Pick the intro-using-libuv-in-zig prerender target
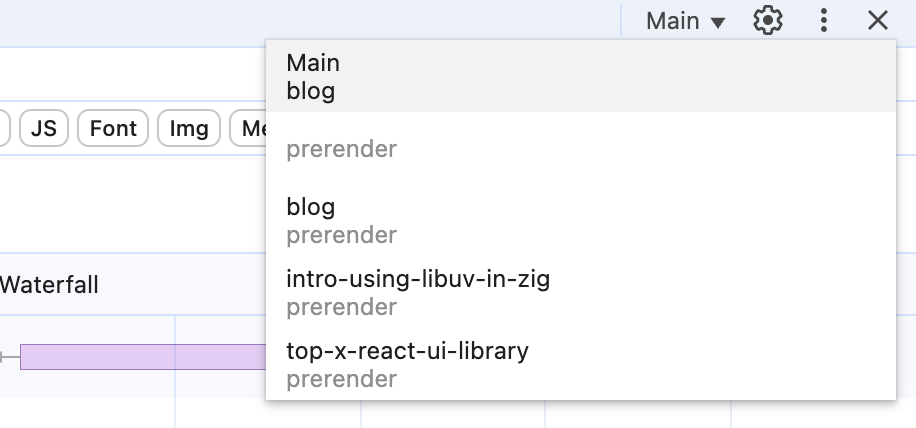Screen dimensions: 916x428 [x=580, y=292]
